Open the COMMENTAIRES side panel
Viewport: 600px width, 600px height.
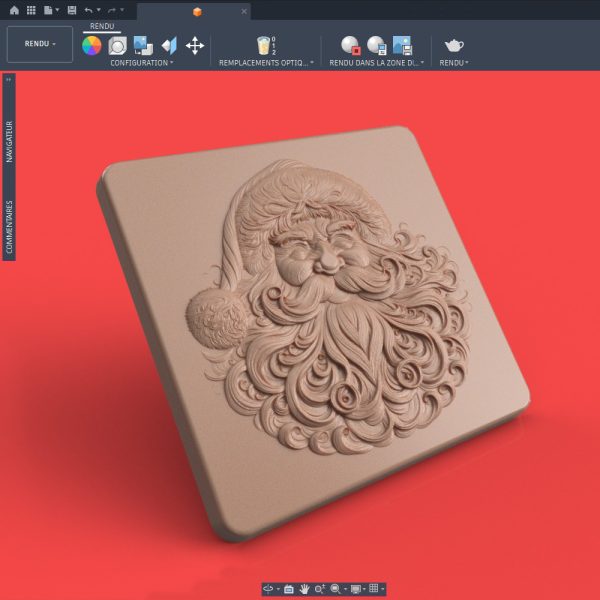(x=9, y=227)
